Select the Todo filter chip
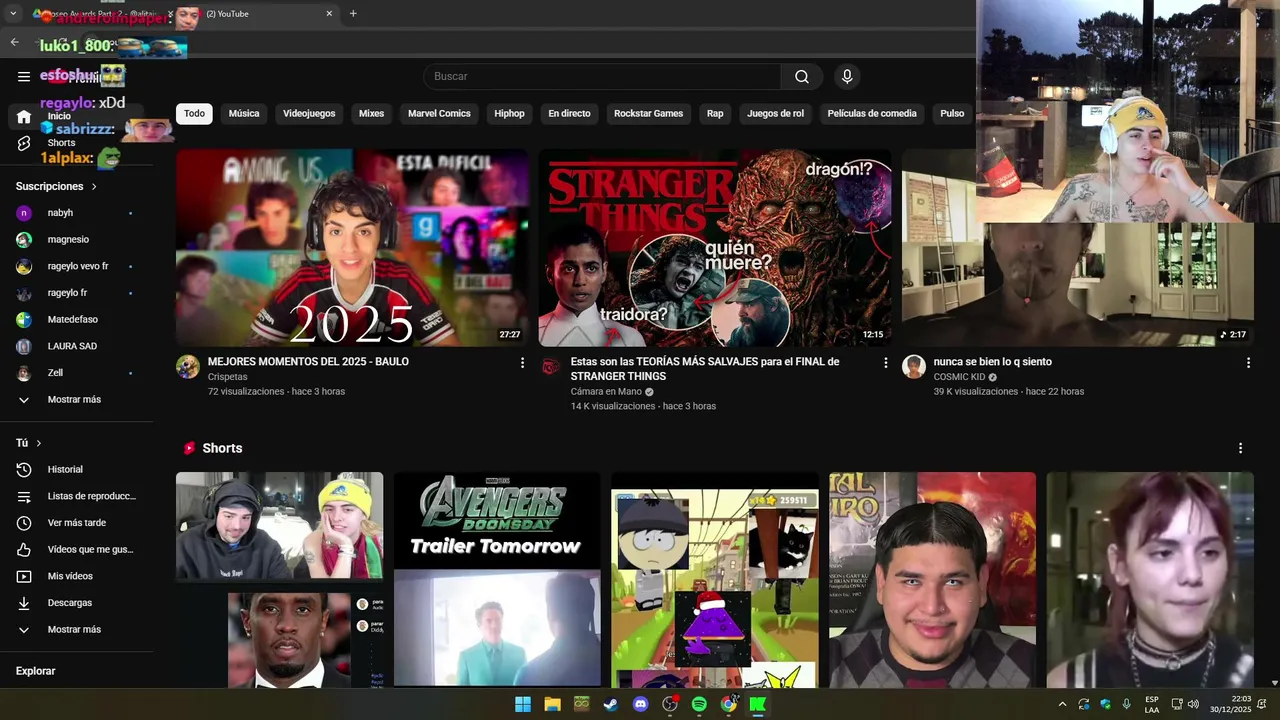Image resolution: width=1280 pixels, height=720 pixels. 194,113
